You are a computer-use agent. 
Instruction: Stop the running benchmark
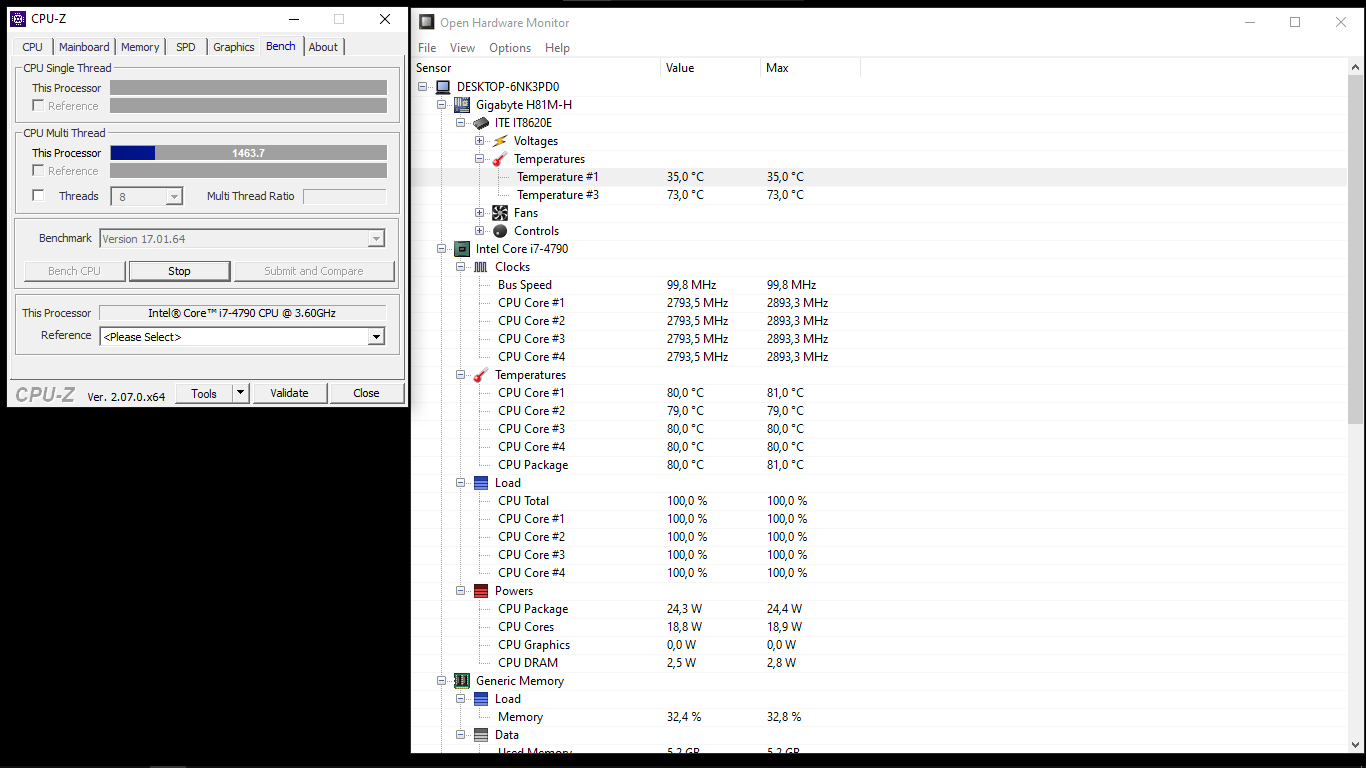[179, 271]
